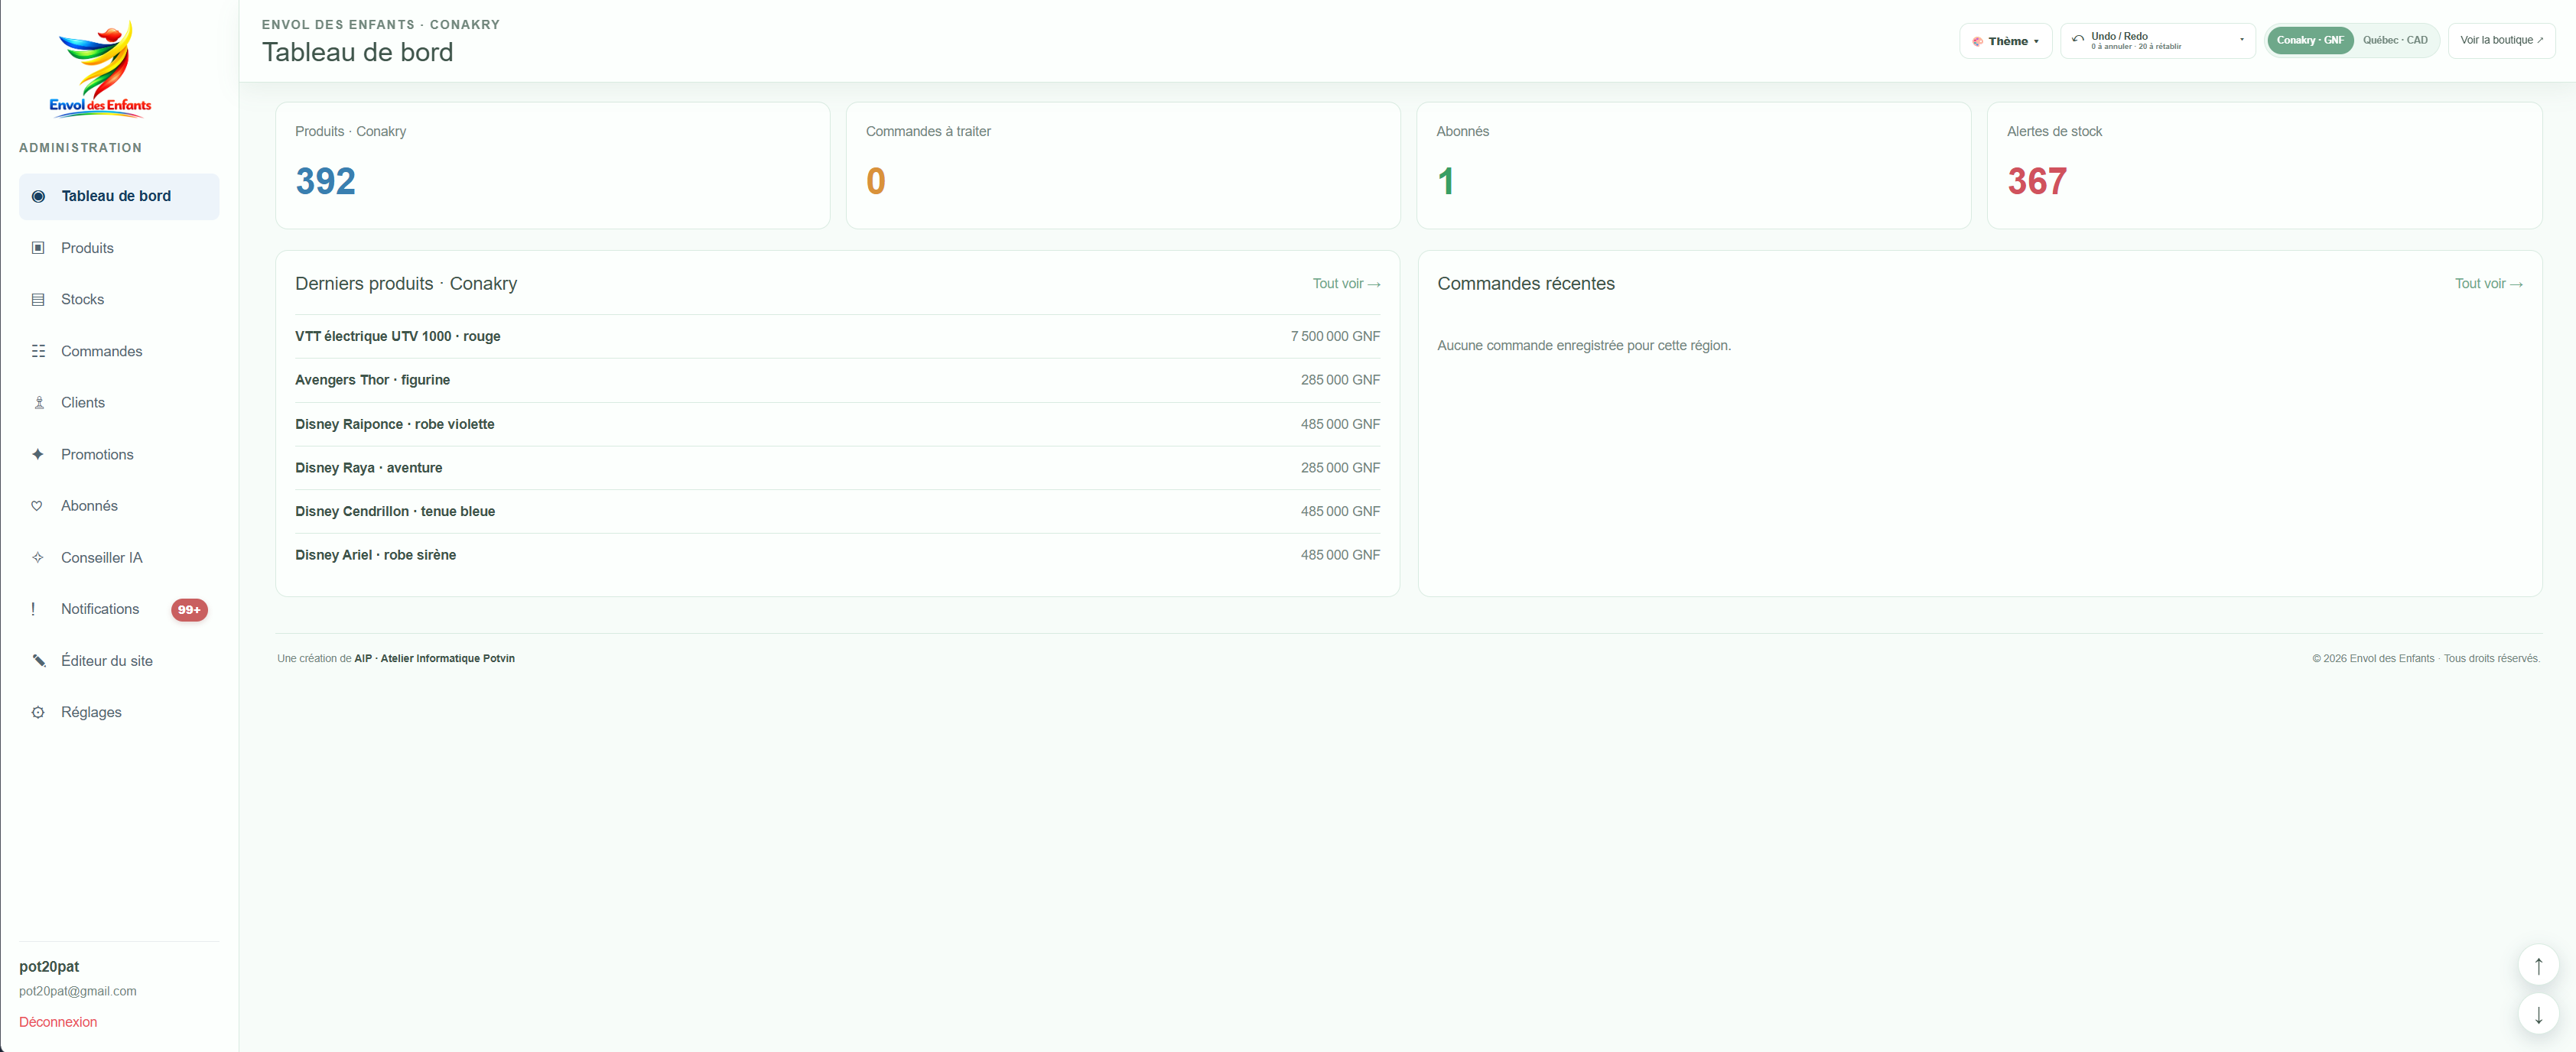Click the Conseiller IA sparkle icon
The height and width of the screenshot is (1052, 2576).
(x=38, y=557)
